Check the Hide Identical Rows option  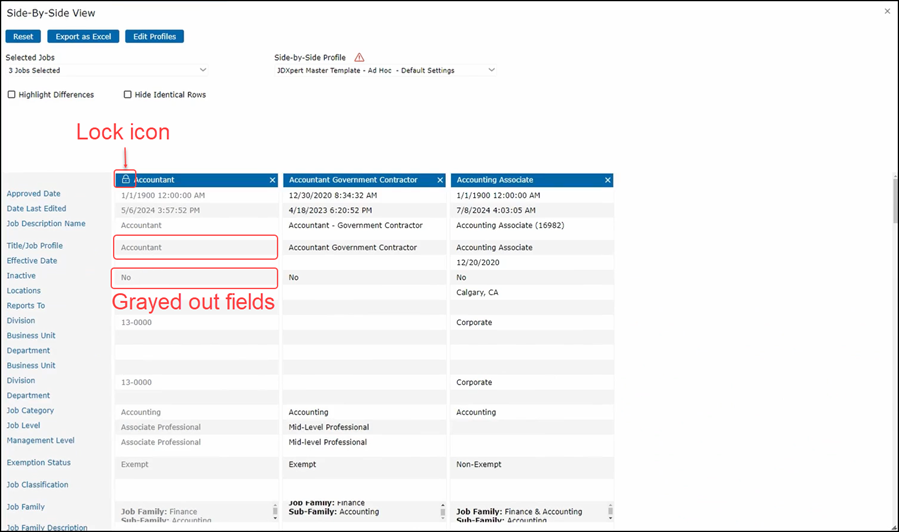(128, 95)
